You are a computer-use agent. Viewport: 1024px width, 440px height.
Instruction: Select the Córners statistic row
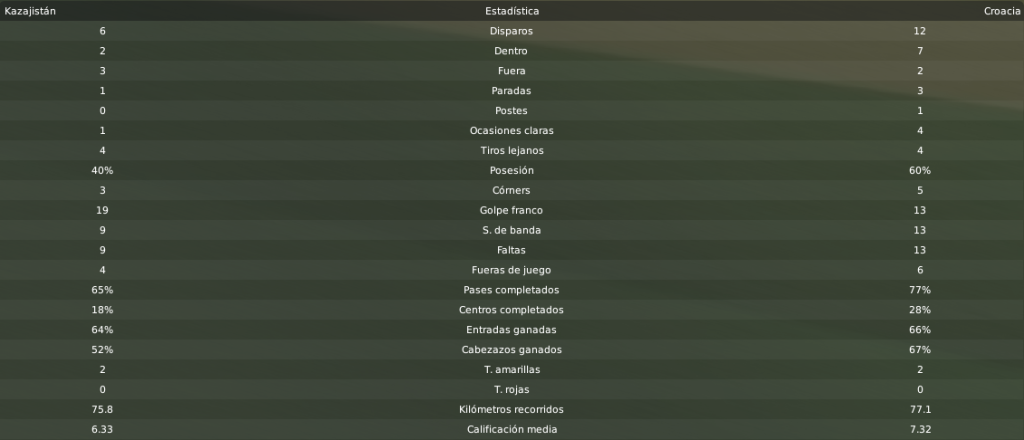pyautogui.click(x=512, y=190)
